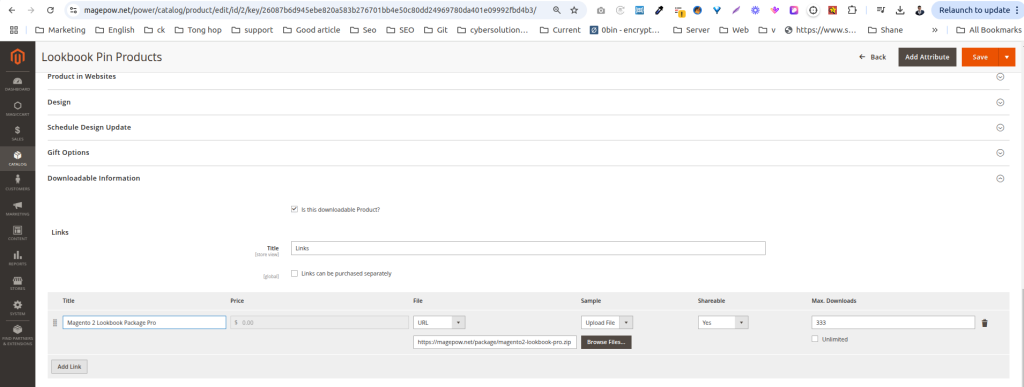Open the Save button dropdown arrow
Viewport: 1024px width, 387px height.
tap(1007, 57)
